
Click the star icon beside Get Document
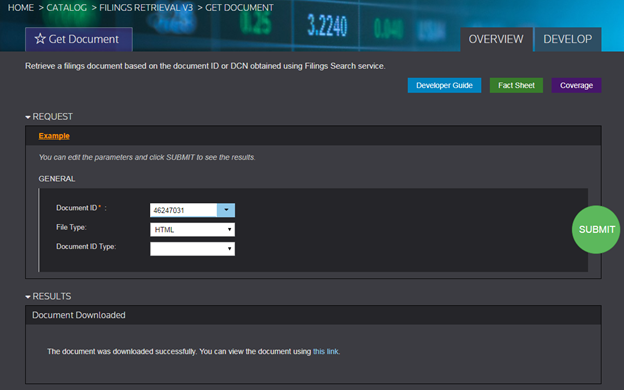pyautogui.click(x=40, y=39)
